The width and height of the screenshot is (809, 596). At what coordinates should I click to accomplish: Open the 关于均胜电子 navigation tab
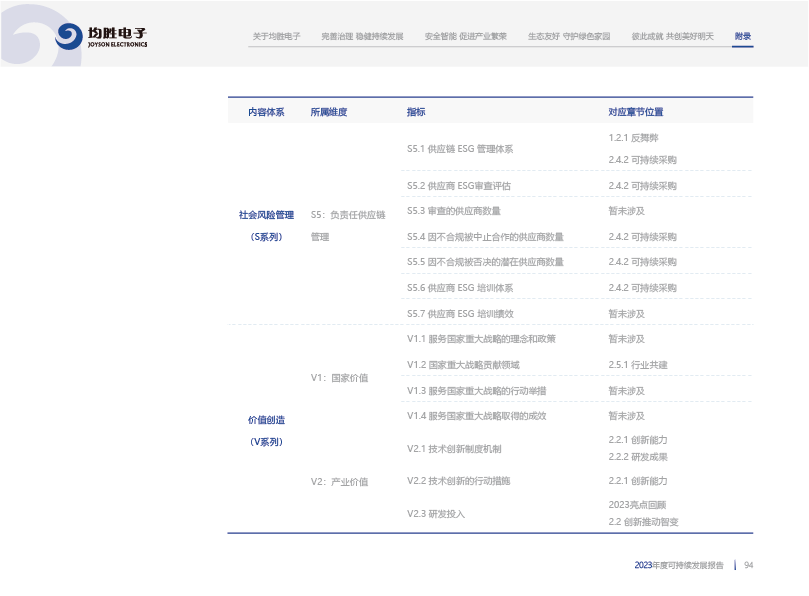[x=276, y=36]
